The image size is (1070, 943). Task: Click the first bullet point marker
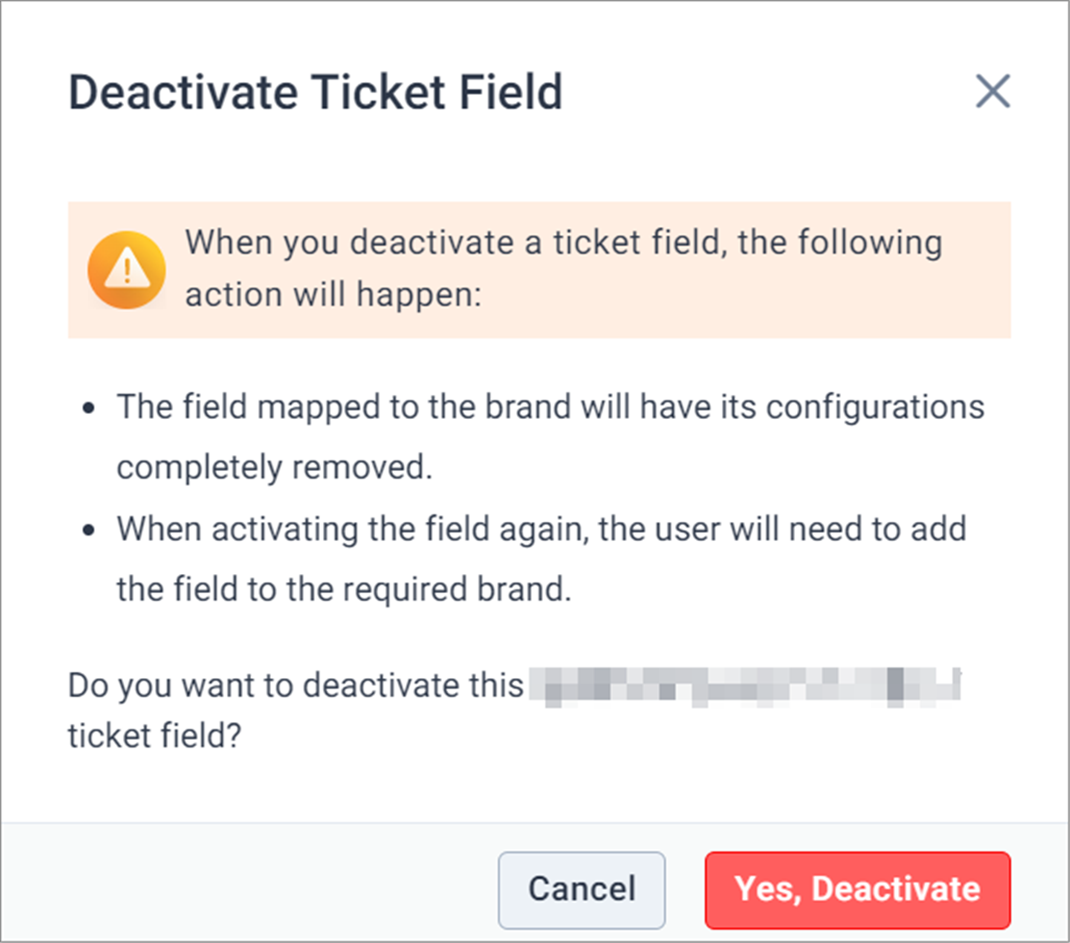pos(88,408)
